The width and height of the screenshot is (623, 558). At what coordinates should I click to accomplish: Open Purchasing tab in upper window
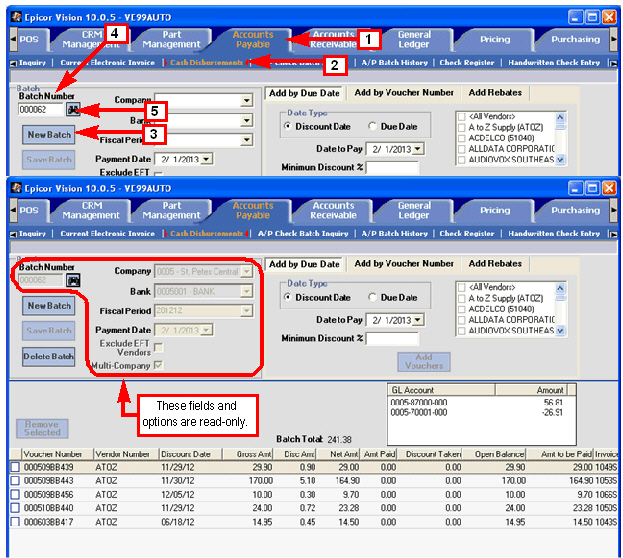pos(575,39)
